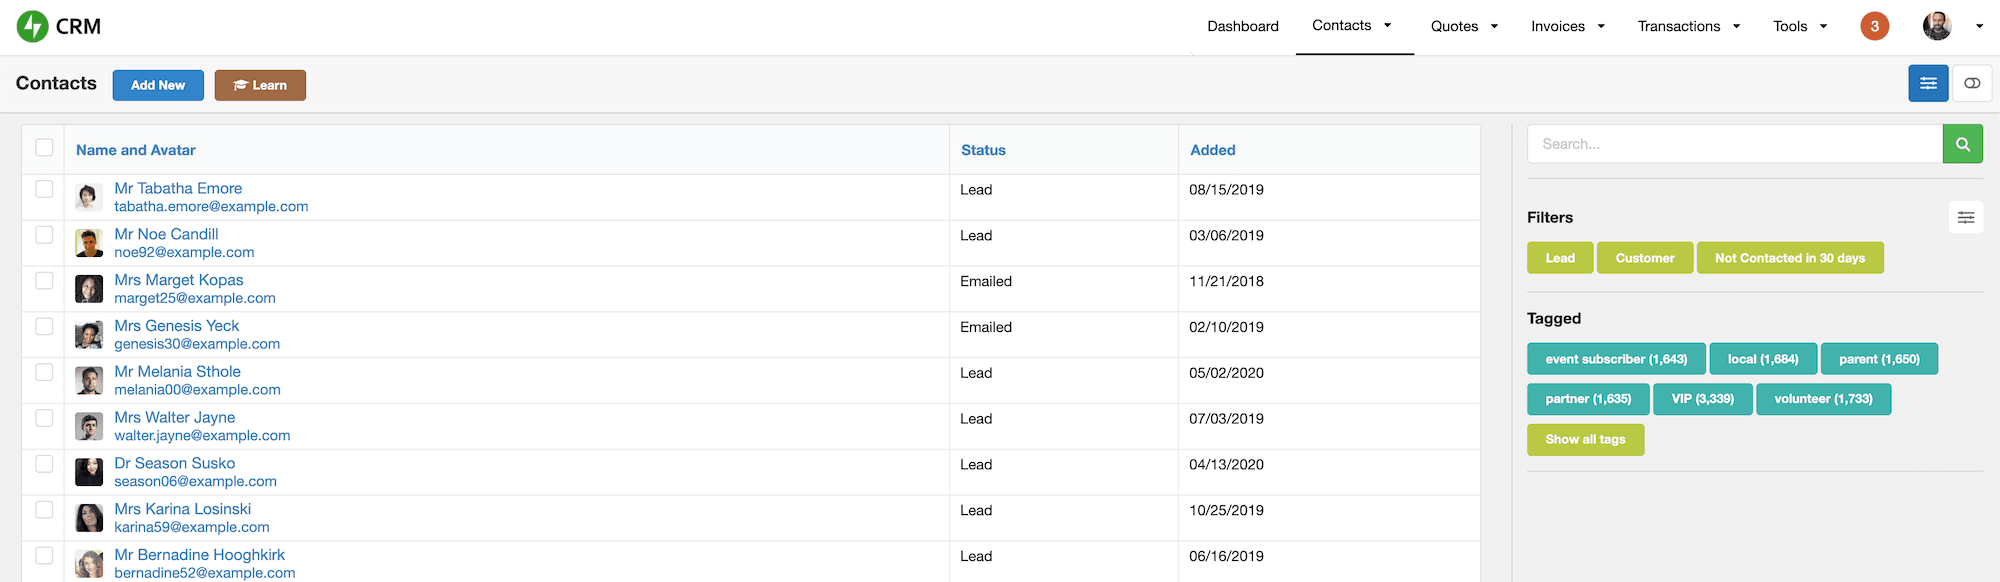The height and width of the screenshot is (582, 2000).
Task: Check the box for Karina Losinski
Action: (x=44, y=509)
